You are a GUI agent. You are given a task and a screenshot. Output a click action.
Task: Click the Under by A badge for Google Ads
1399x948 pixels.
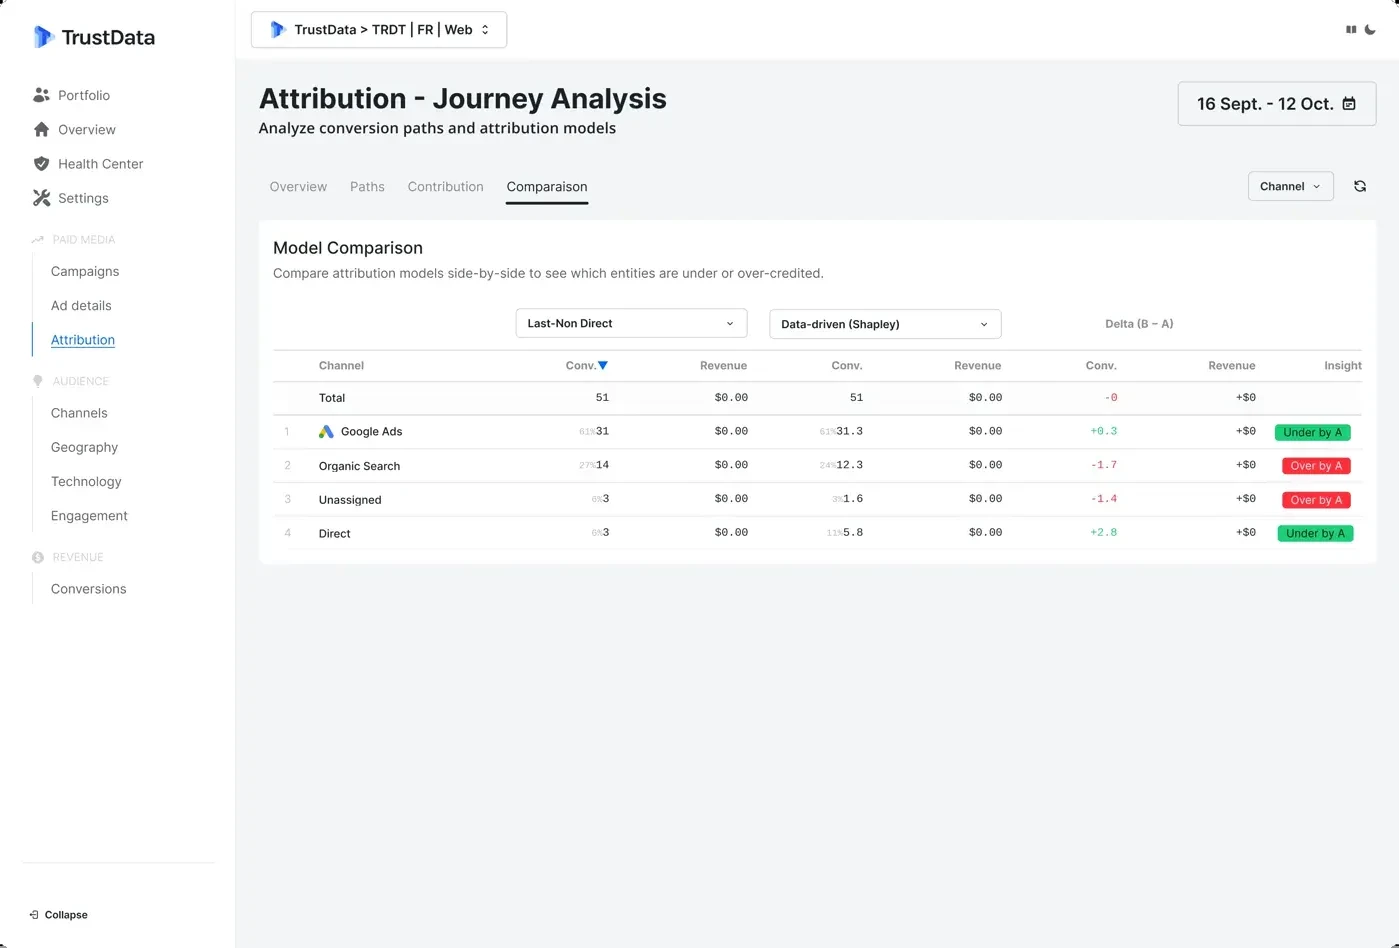pyautogui.click(x=1313, y=431)
